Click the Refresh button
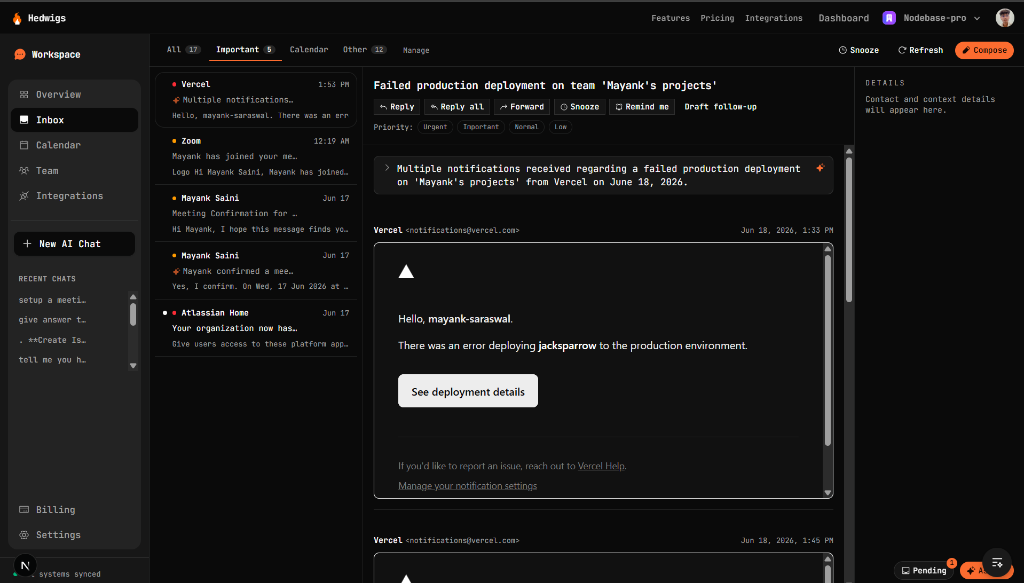This screenshot has width=1024, height=583. (920, 50)
